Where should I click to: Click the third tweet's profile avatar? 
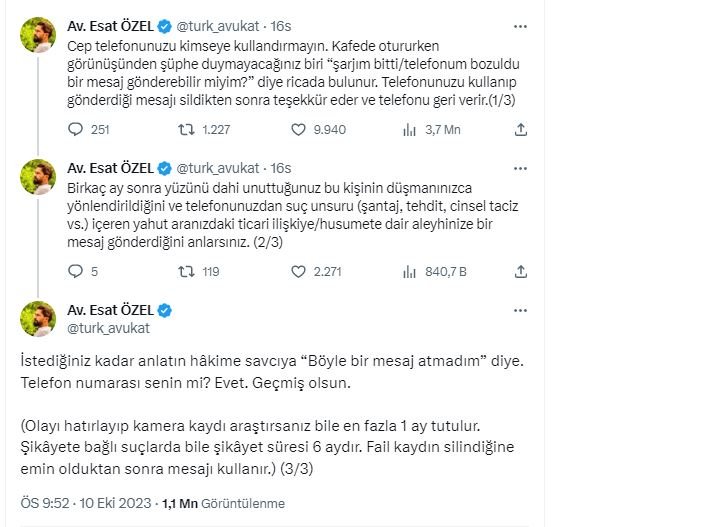38,318
